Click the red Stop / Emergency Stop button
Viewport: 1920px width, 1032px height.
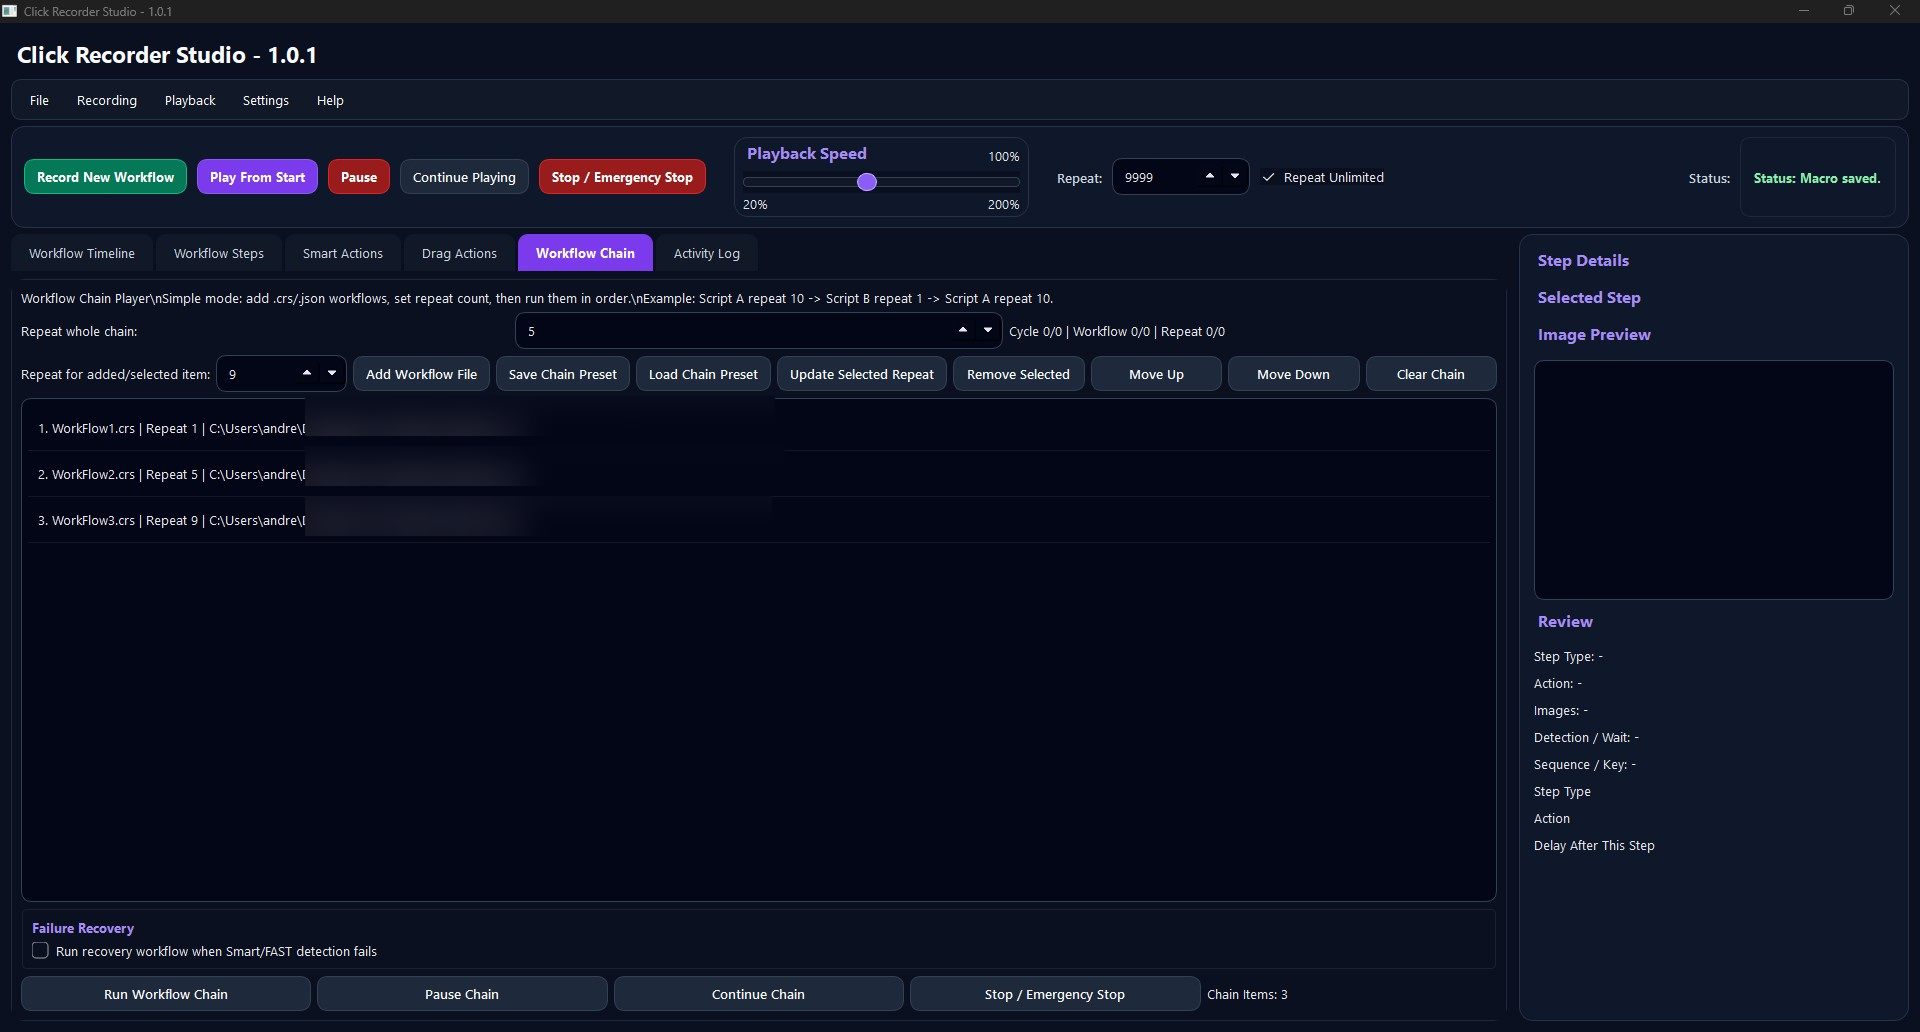pyautogui.click(x=622, y=177)
